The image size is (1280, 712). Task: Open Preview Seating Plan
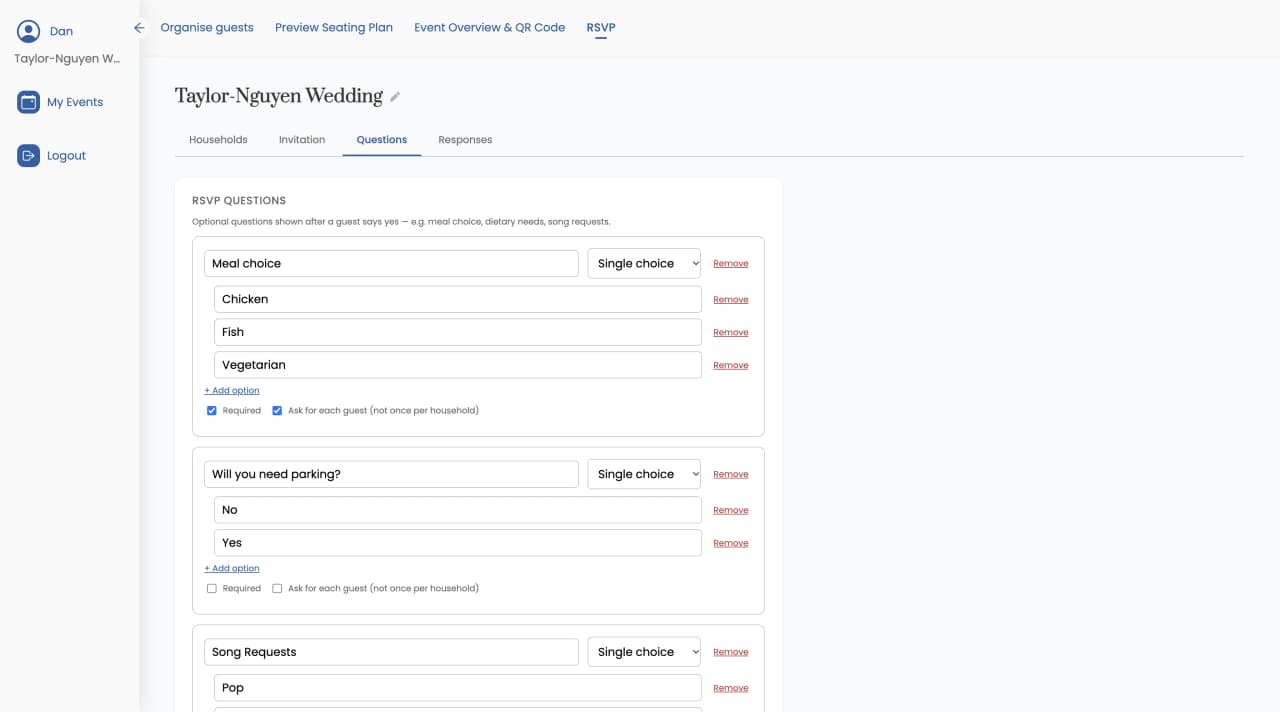point(334,28)
